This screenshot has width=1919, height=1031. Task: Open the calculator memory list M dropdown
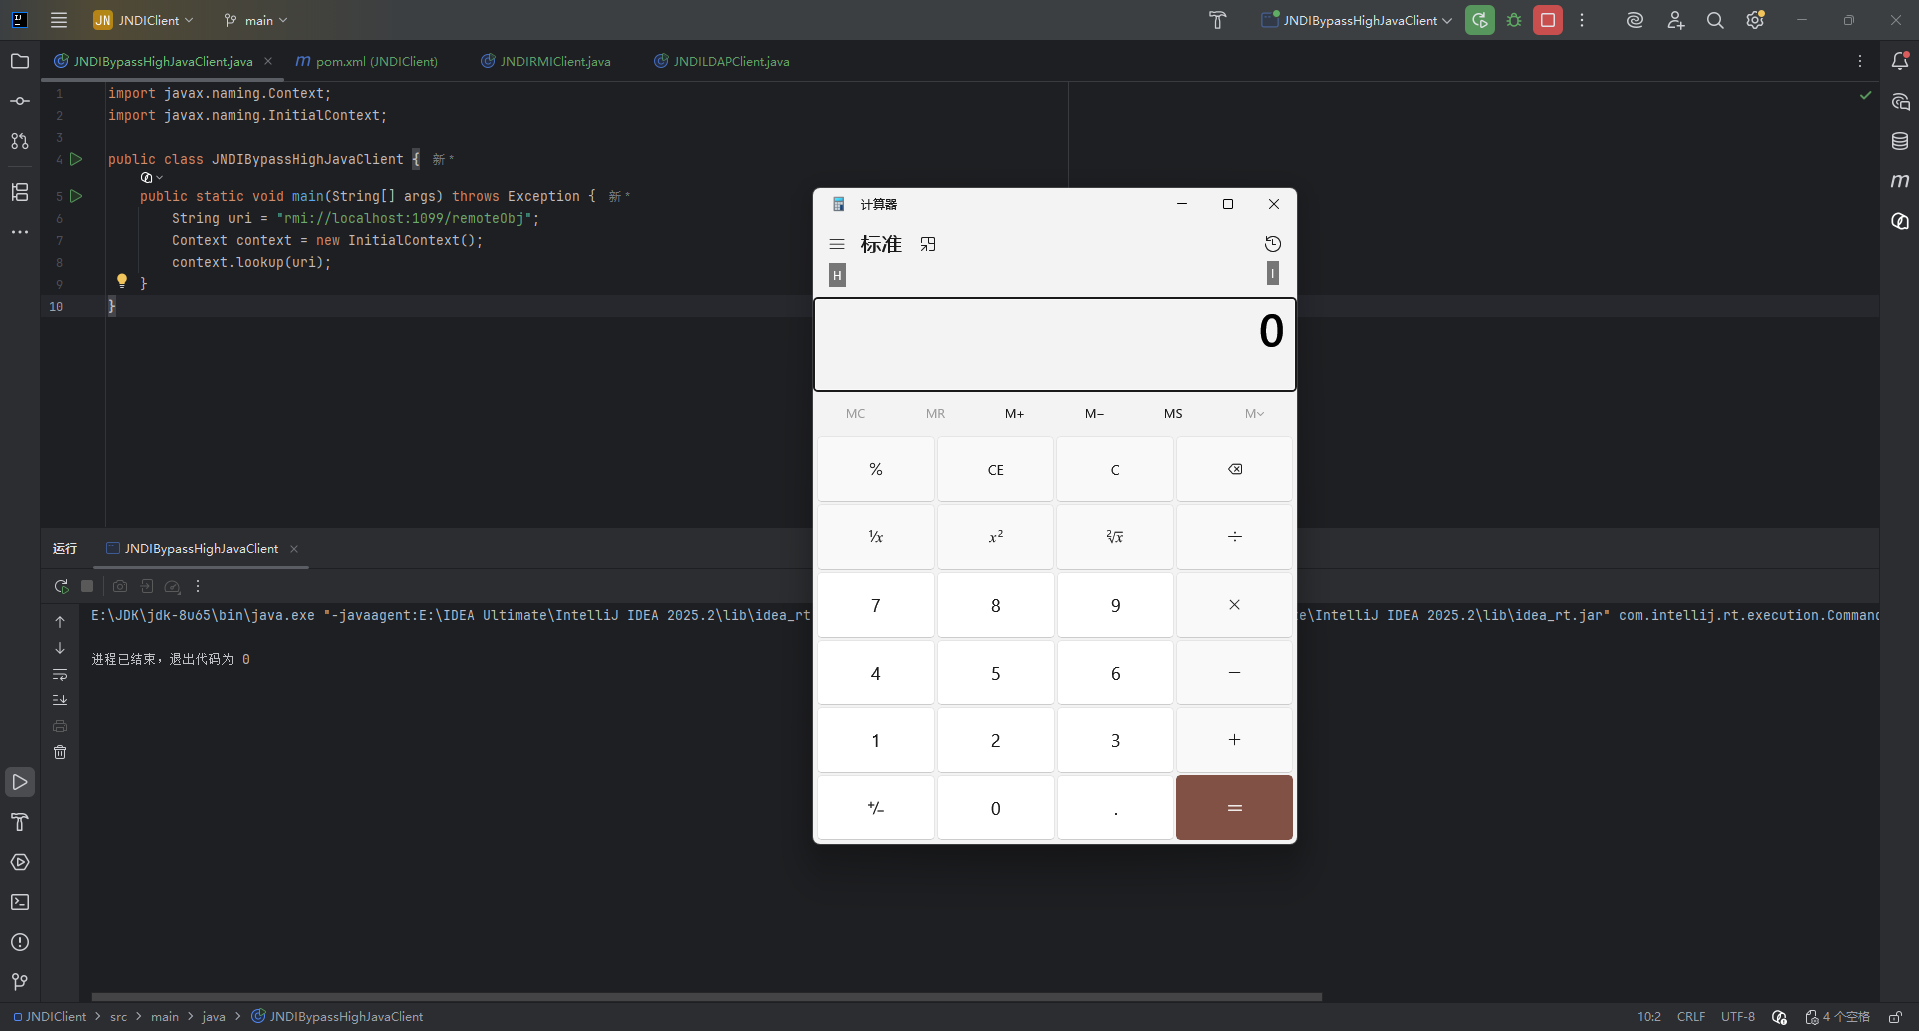point(1254,413)
